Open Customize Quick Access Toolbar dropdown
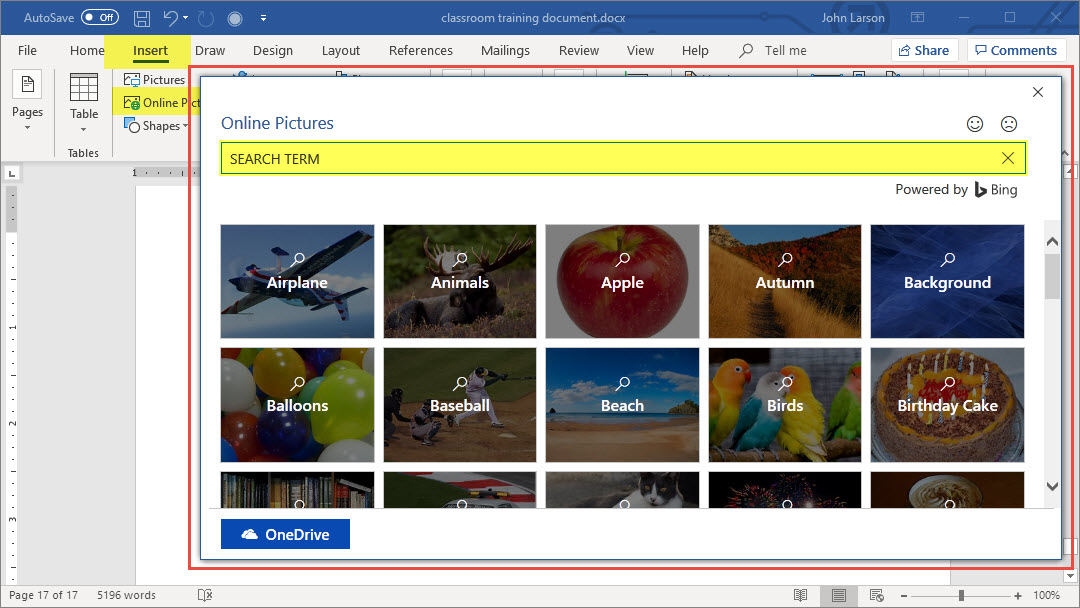The height and width of the screenshot is (608, 1080). point(263,18)
